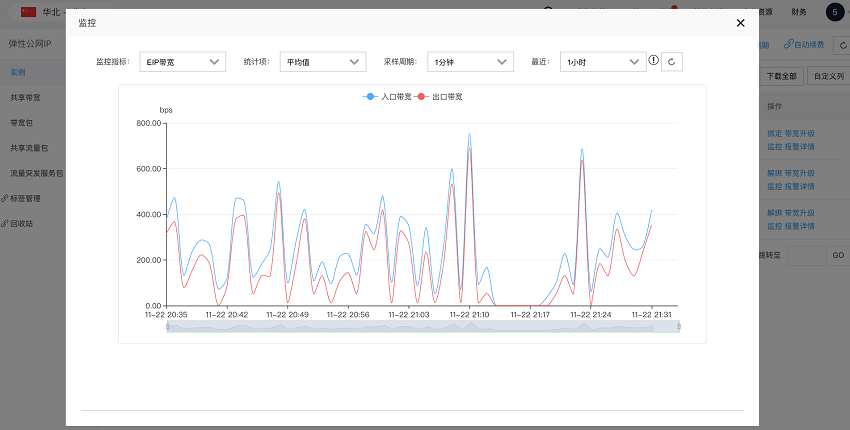
Task: Click the 跳转至 page number input field
Action: coord(806,255)
